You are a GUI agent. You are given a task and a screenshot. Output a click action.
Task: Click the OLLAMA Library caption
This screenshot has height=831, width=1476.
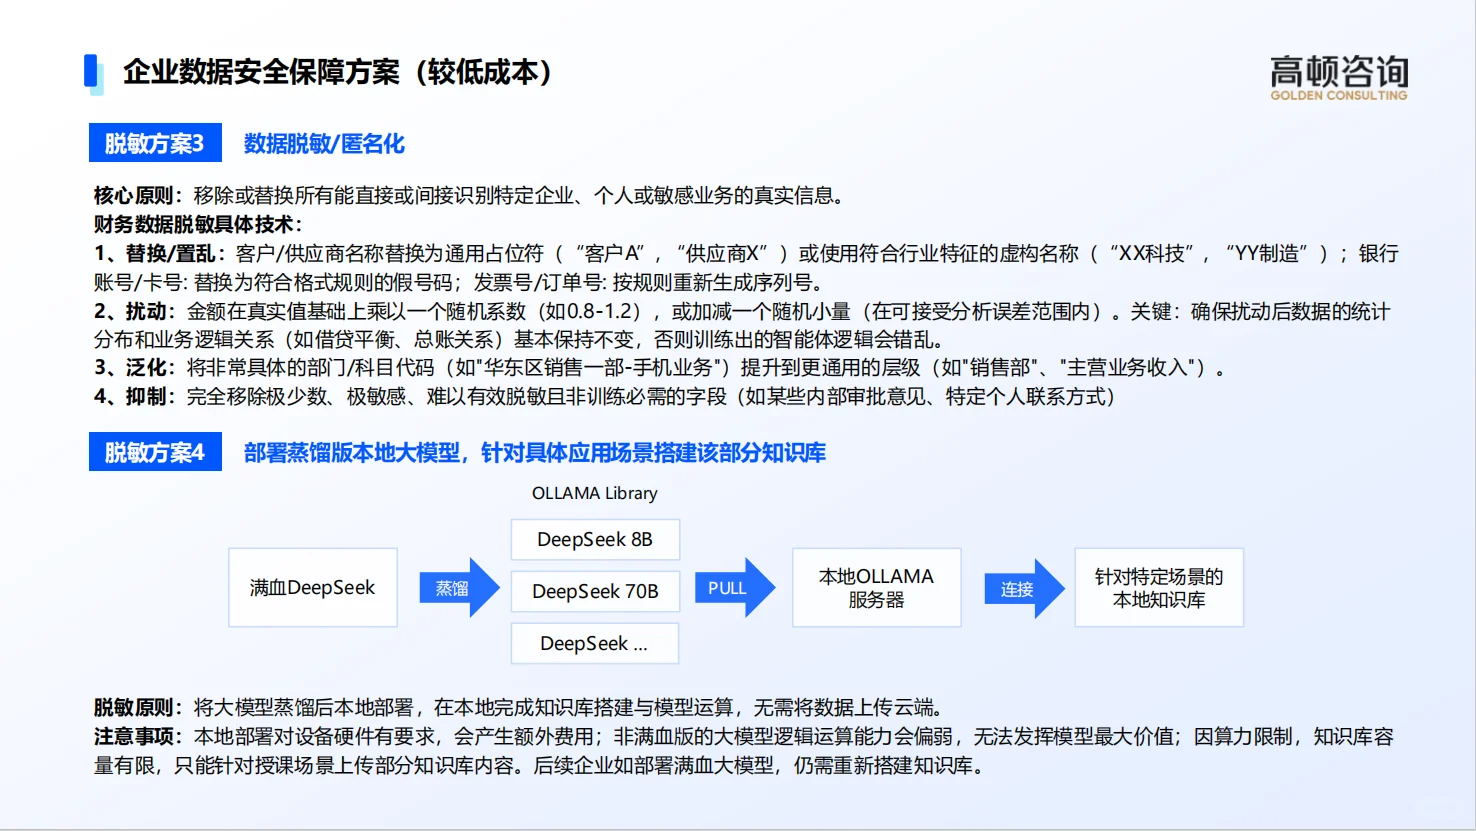595,493
